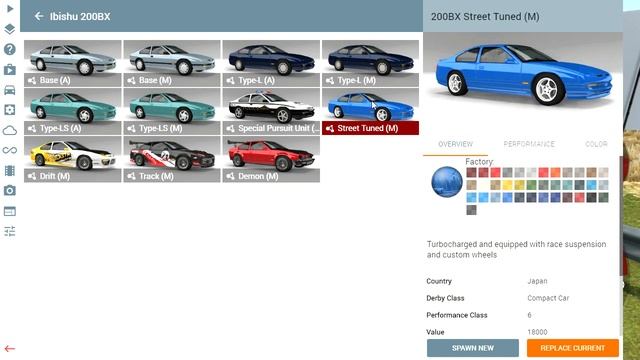Click the '200BX Street Tuned (M)' panel title
The width and height of the screenshot is (640, 360).
click(x=485, y=17)
